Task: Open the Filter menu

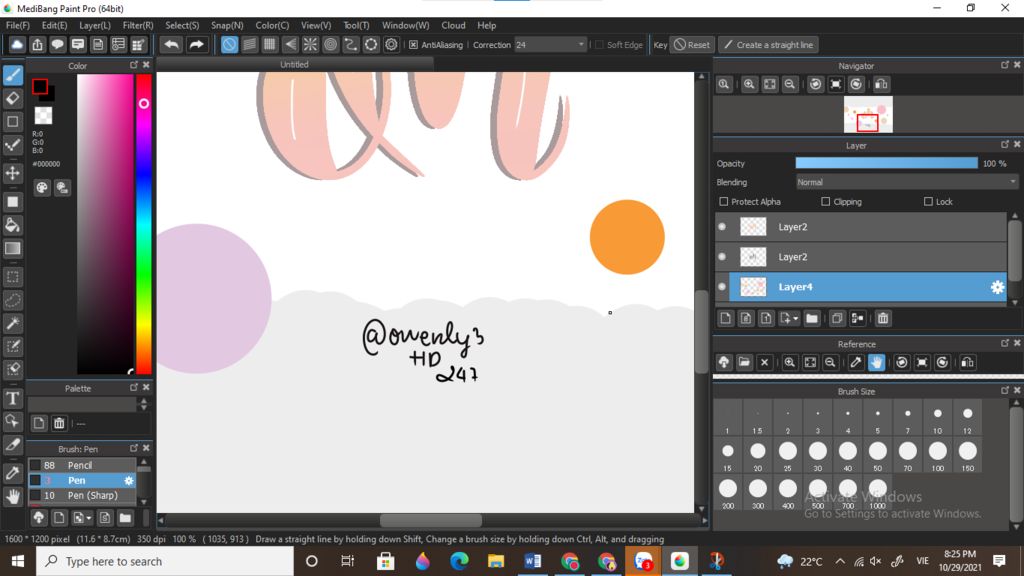Action: [138, 25]
